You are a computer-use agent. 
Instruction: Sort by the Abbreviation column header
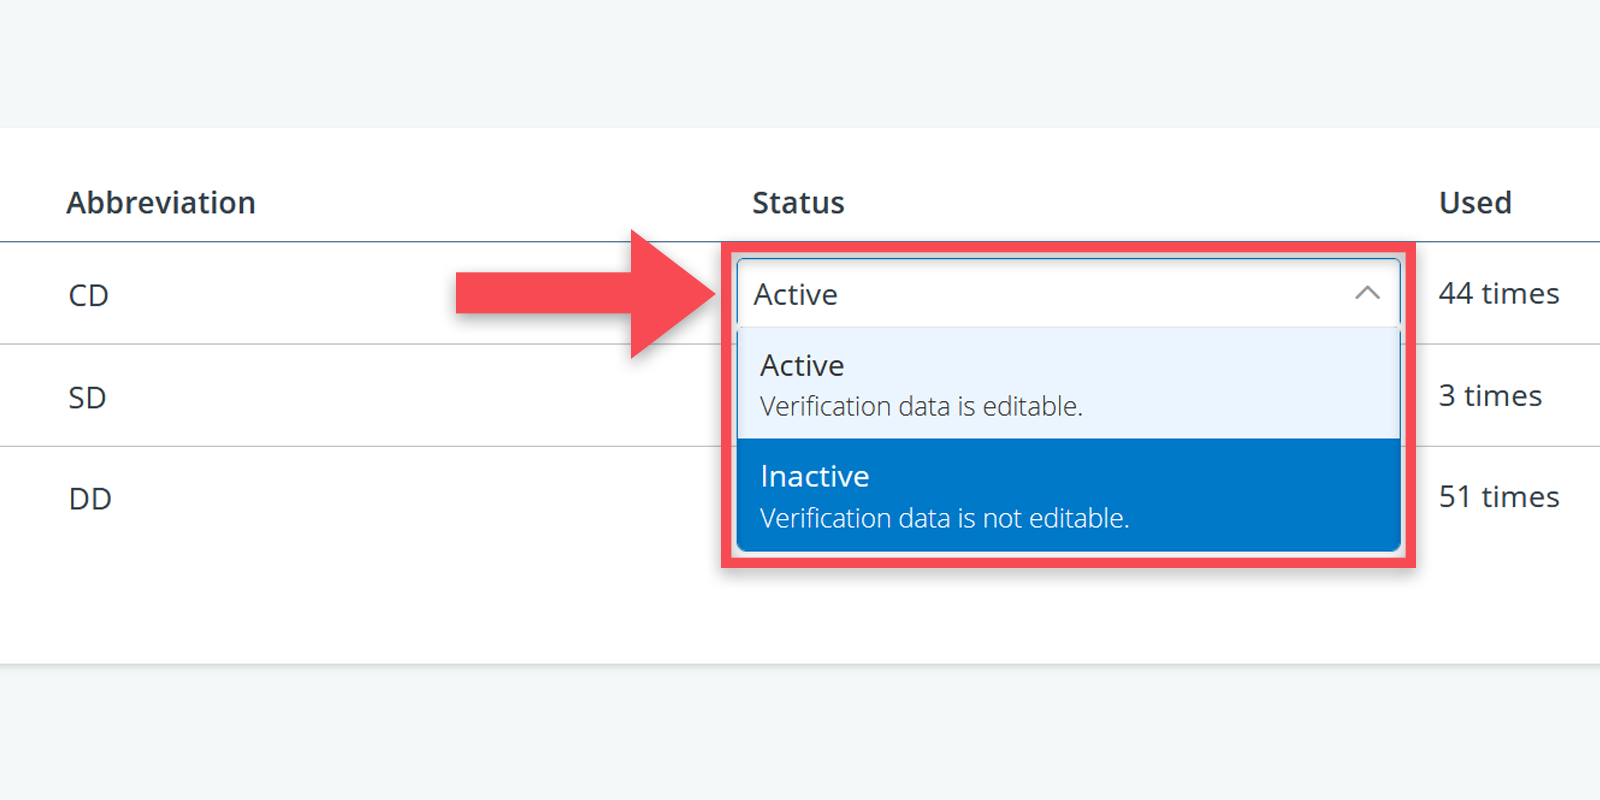click(161, 203)
